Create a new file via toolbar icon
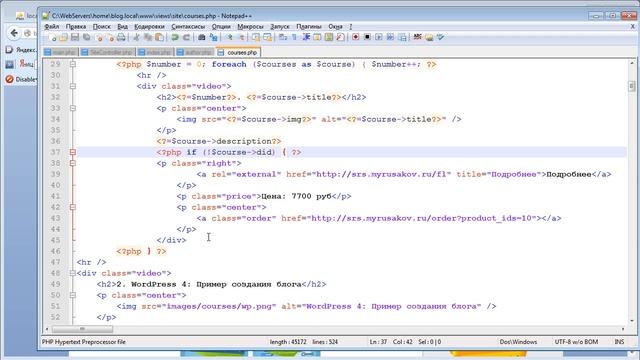640x360 pixels. [x=52, y=38]
